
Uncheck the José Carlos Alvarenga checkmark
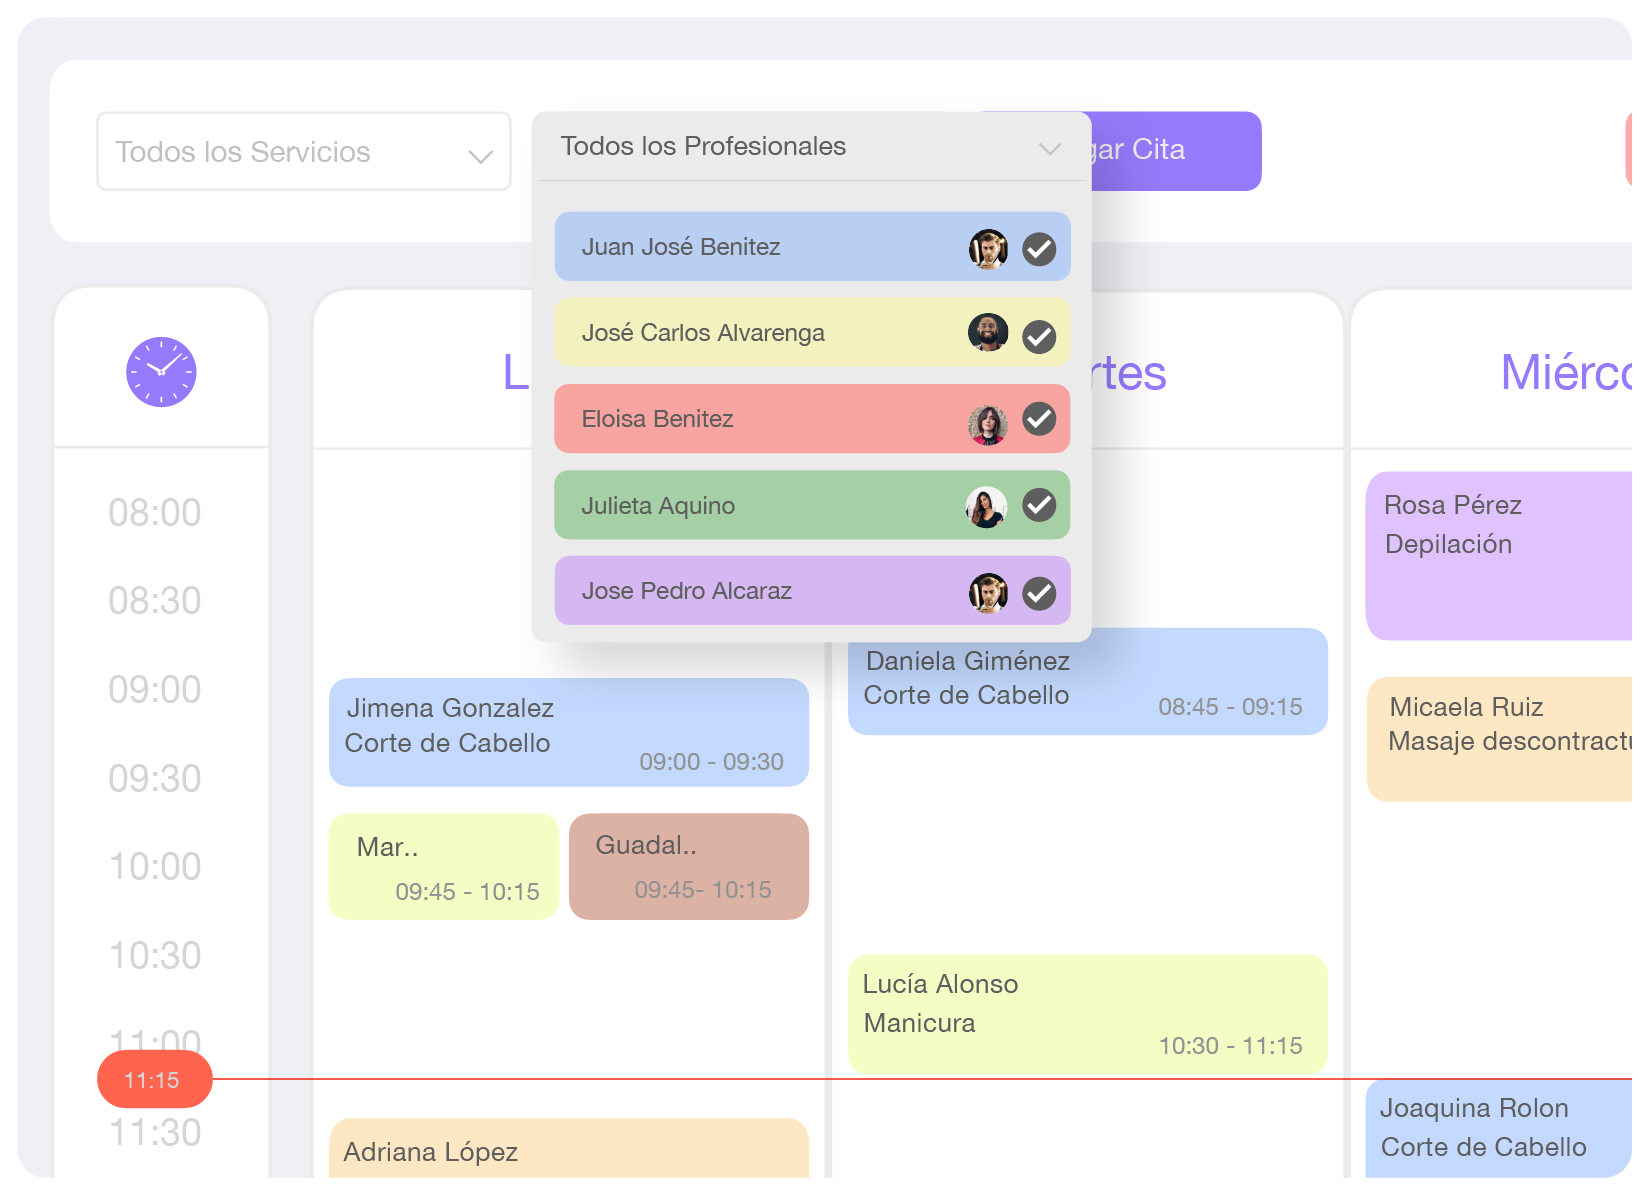coord(1039,337)
